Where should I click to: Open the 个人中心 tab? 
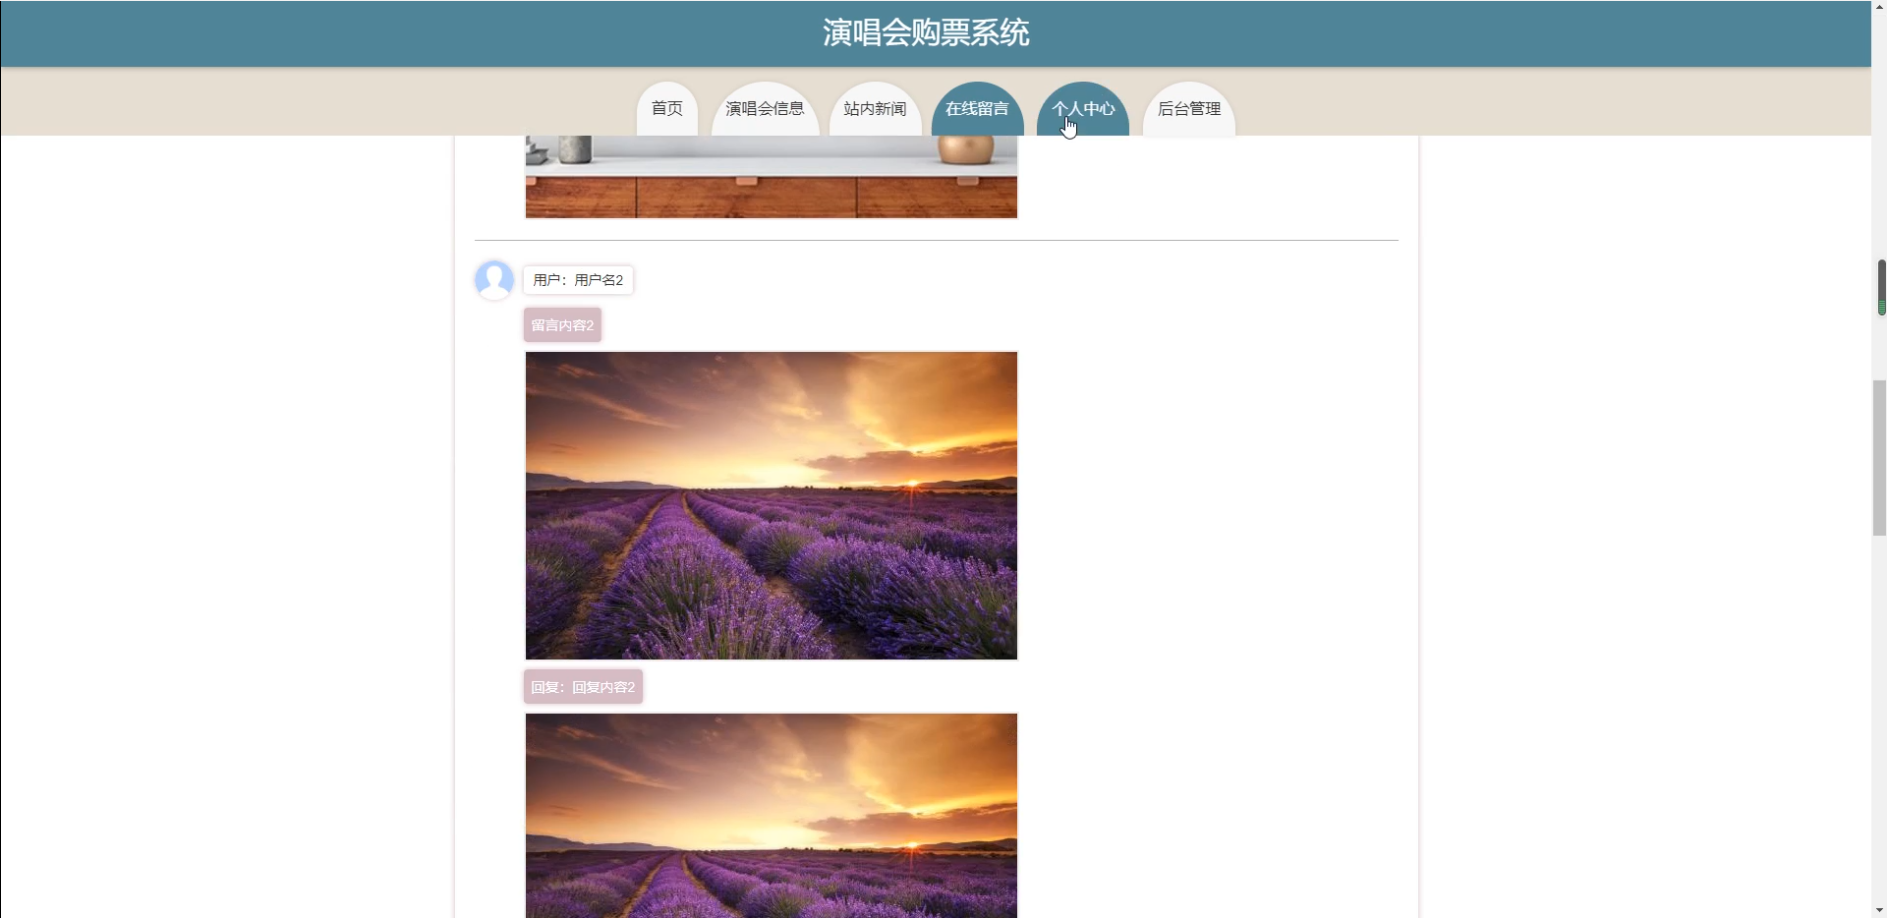click(x=1083, y=109)
